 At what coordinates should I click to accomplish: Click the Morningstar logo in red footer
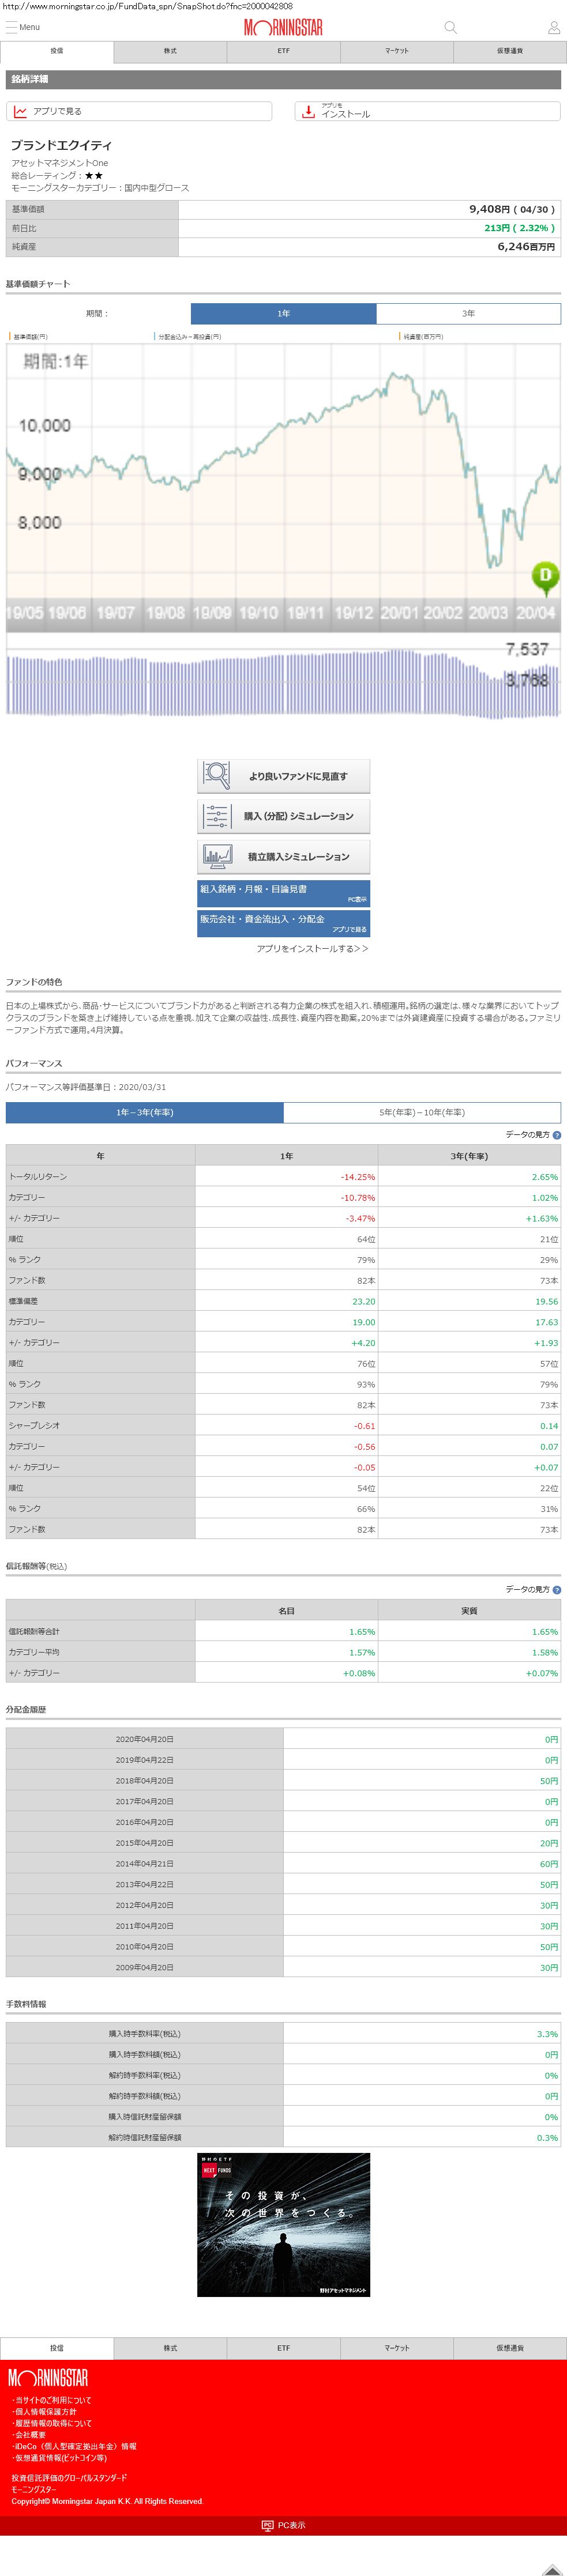click(48, 2378)
